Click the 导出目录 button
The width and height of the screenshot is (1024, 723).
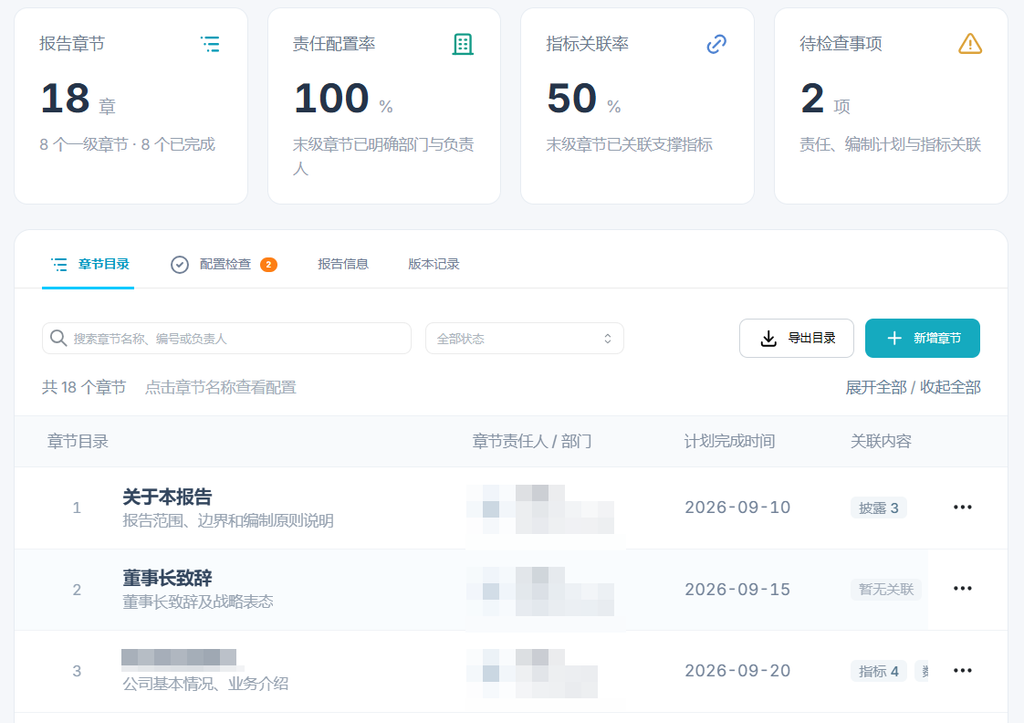(796, 338)
